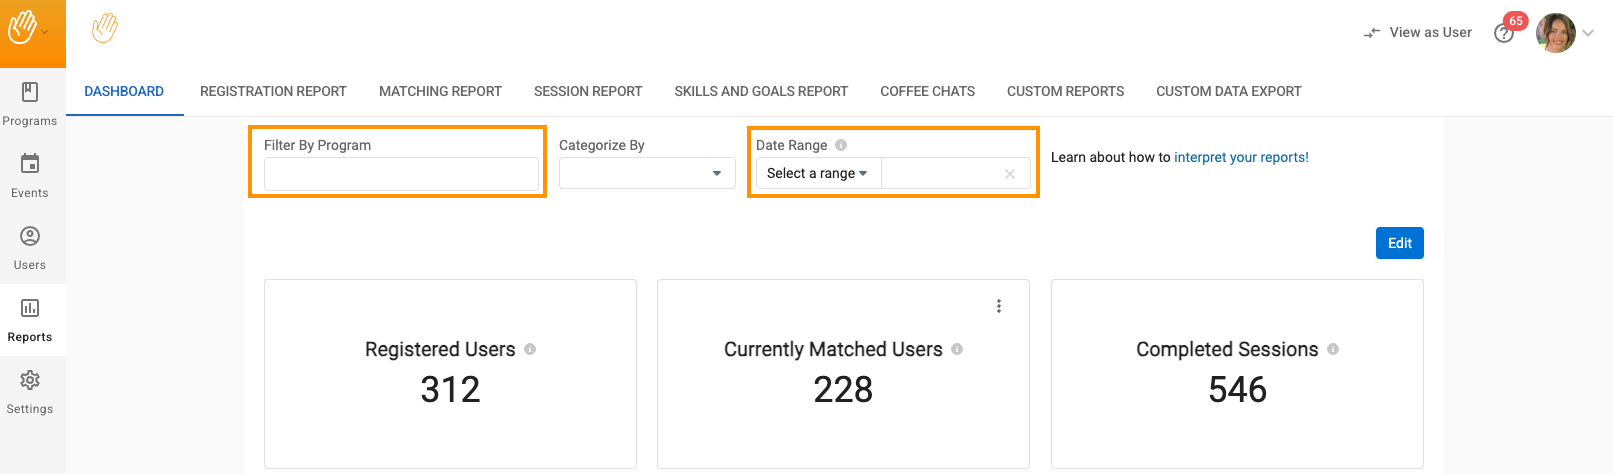Switch to the Matching Report tab
Image resolution: width=1613 pixels, height=474 pixels.
pos(440,91)
